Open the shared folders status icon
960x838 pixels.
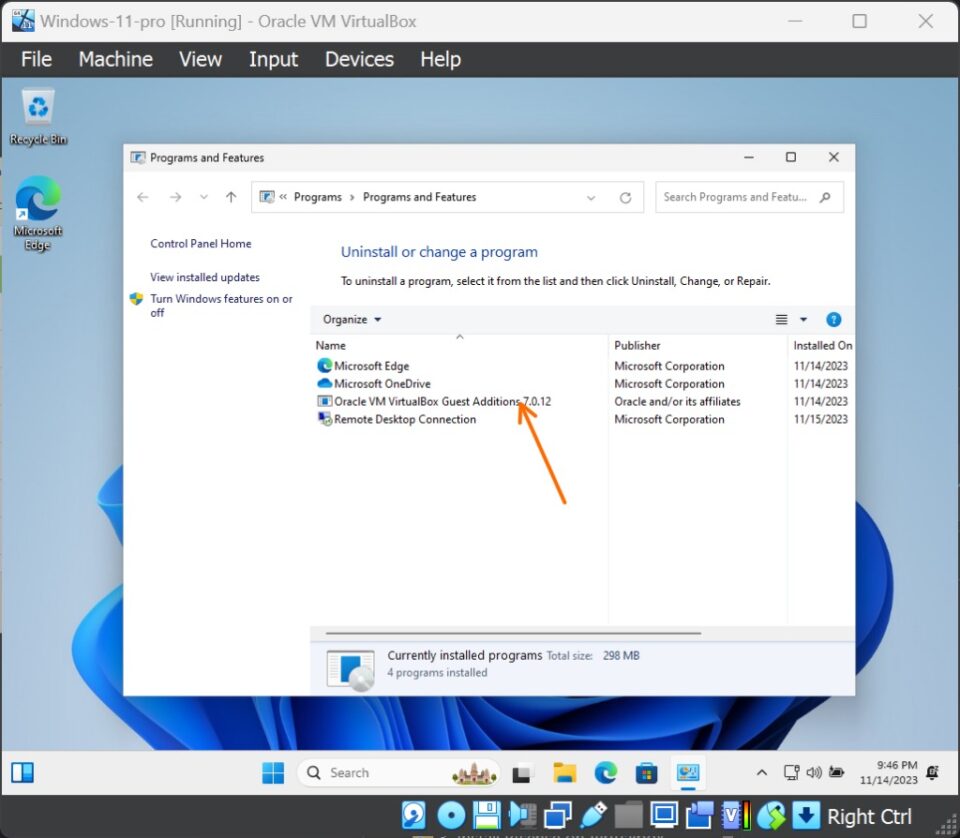coord(629,816)
